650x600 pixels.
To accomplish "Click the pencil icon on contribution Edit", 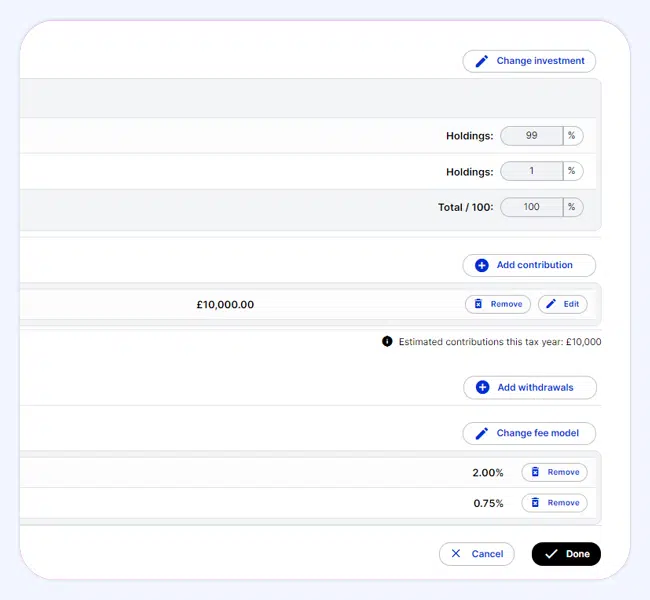I will coord(551,304).
